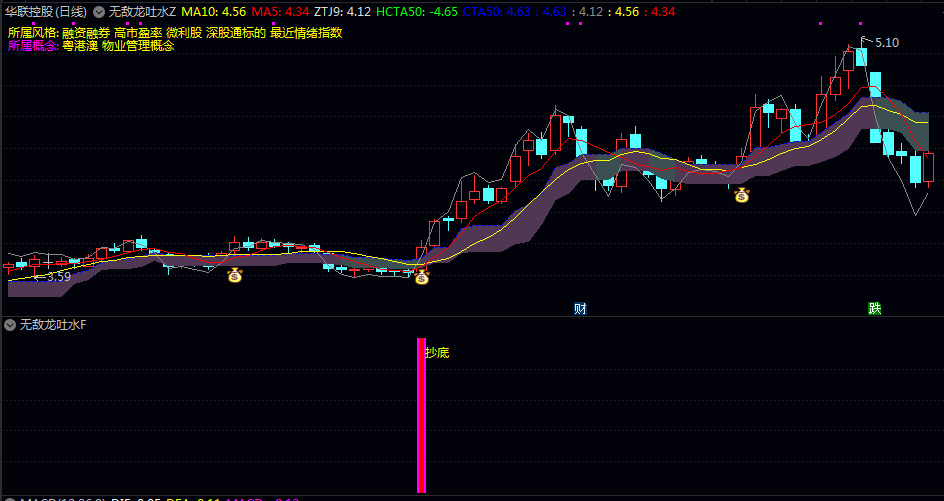The height and width of the screenshot is (501, 944).
Task: Click the 无敌龙吐水Z indicator name
Action: tap(142, 11)
